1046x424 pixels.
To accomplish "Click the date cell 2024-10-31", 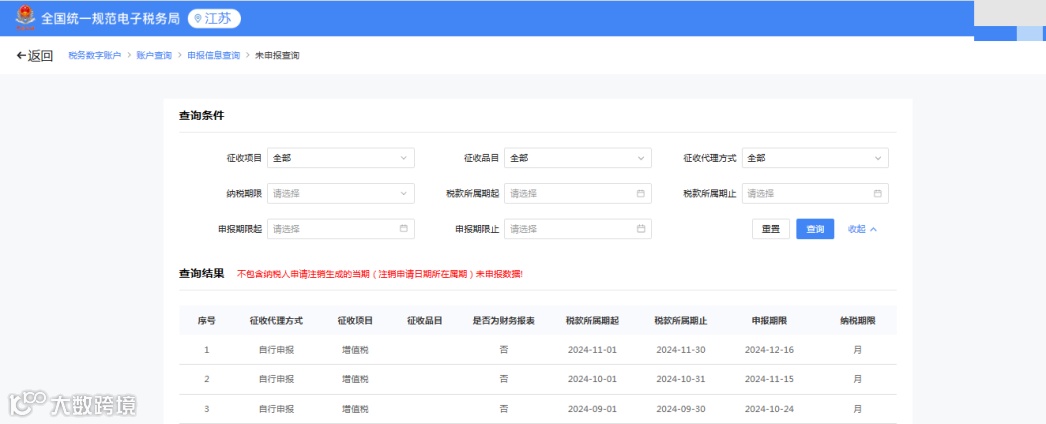I will click(x=680, y=379).
